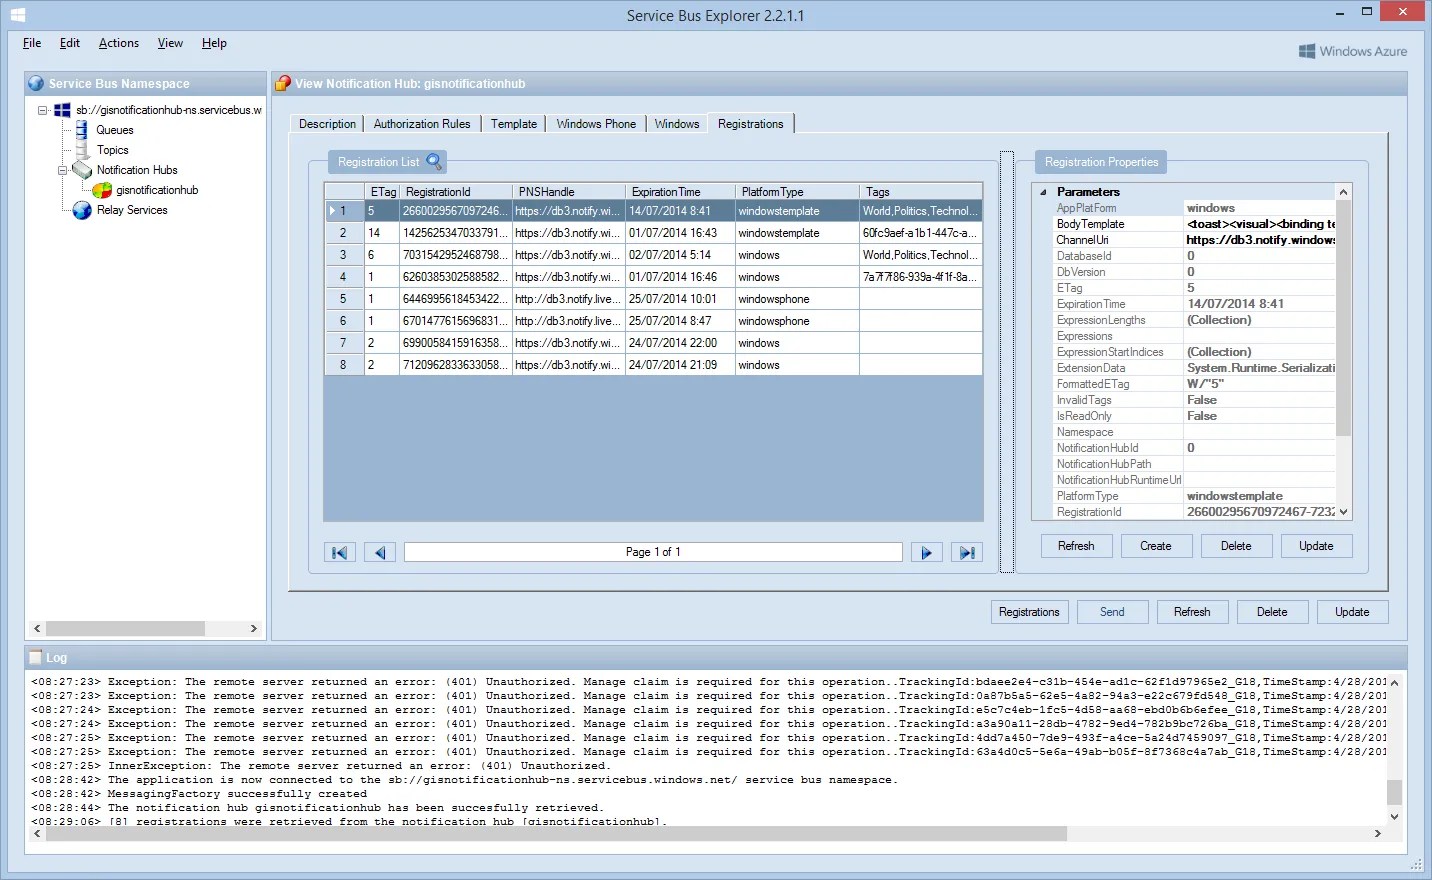Switch to the Authorization Rules tab

(422, 124)
